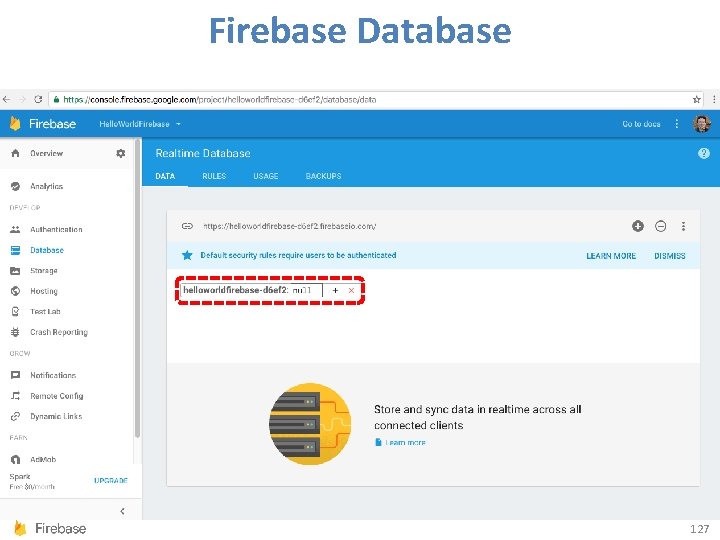Delete the node with the red X
The width and height of the screenshot is (720, 540).
[x=351, y=290]
